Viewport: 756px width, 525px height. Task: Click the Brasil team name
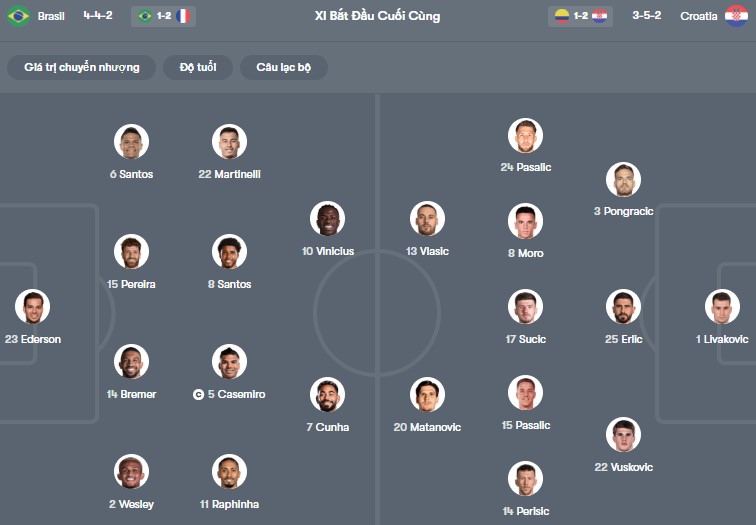tap(51, 16)
